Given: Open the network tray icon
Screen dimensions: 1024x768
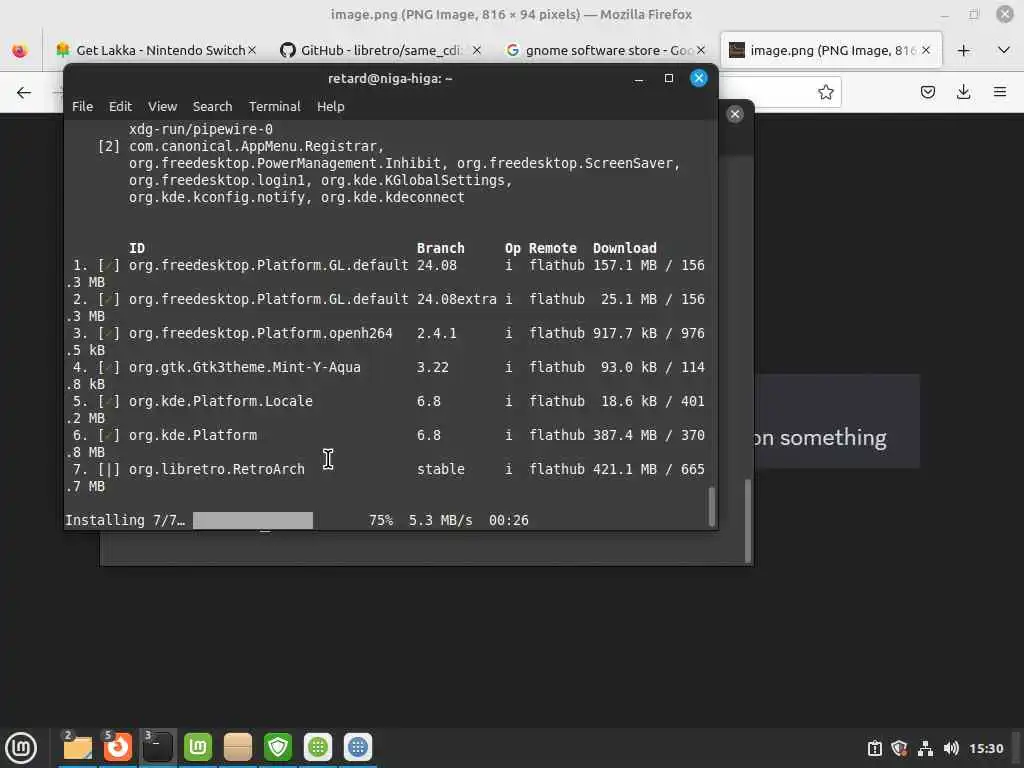Looking at the screenshot, I should tap(925, 748).
